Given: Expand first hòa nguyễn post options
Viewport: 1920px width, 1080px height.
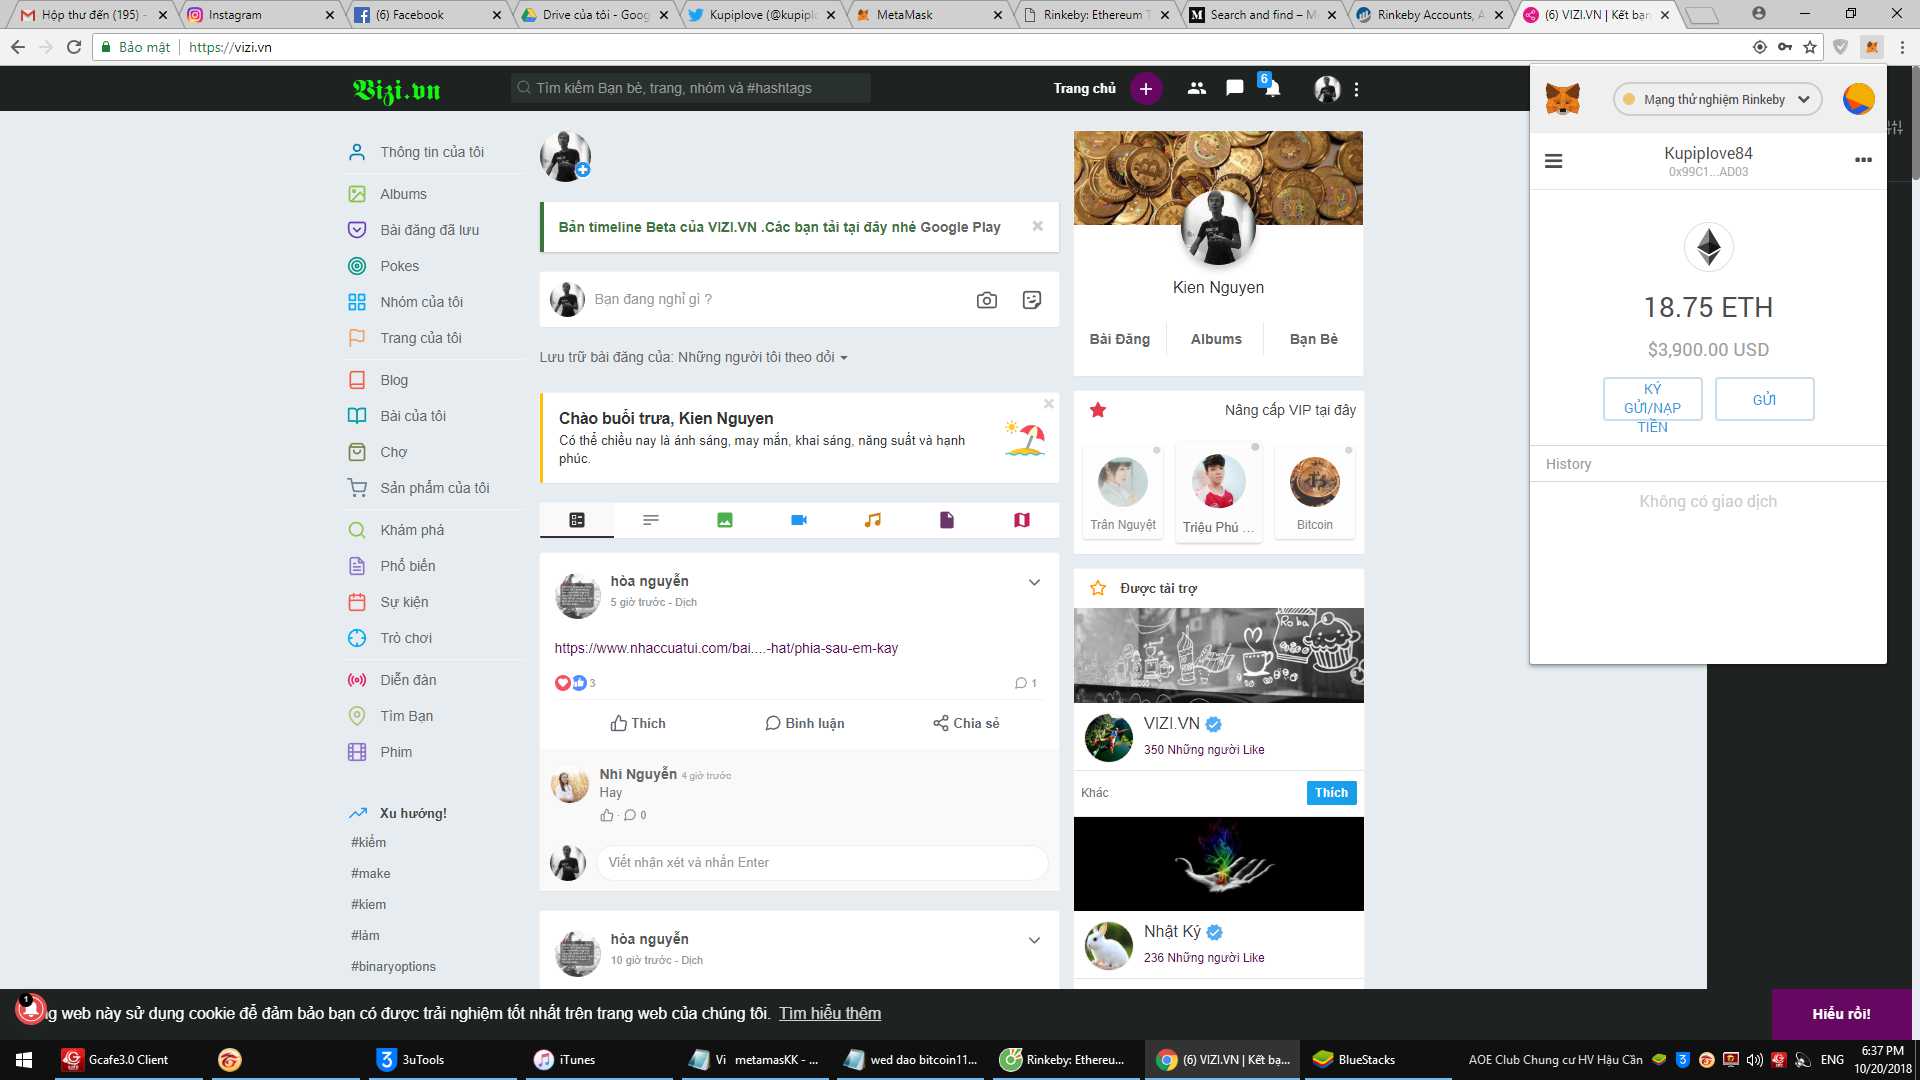Looking at the screenshot, I should (x=1034, y=582).
